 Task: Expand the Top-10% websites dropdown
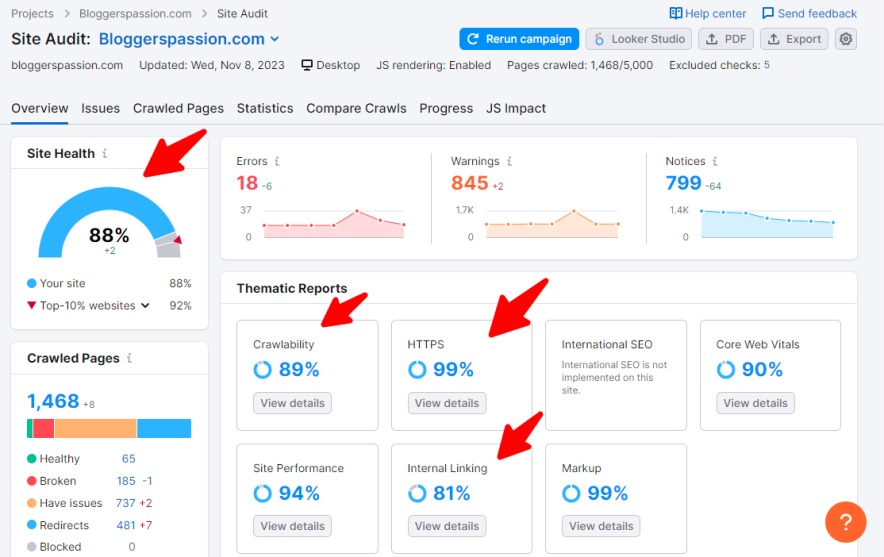(x=145, y=306)
